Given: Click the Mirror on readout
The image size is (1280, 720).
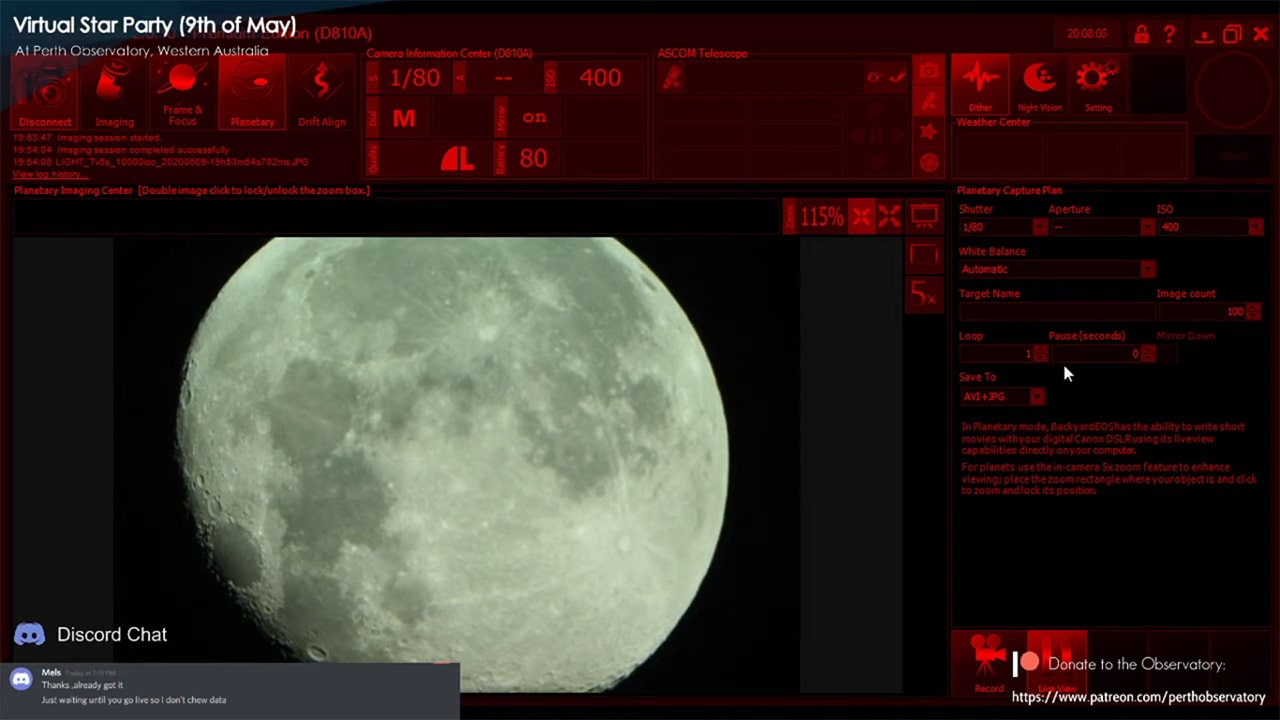Looking at the screenshot, I should click(x=534, y=117).
